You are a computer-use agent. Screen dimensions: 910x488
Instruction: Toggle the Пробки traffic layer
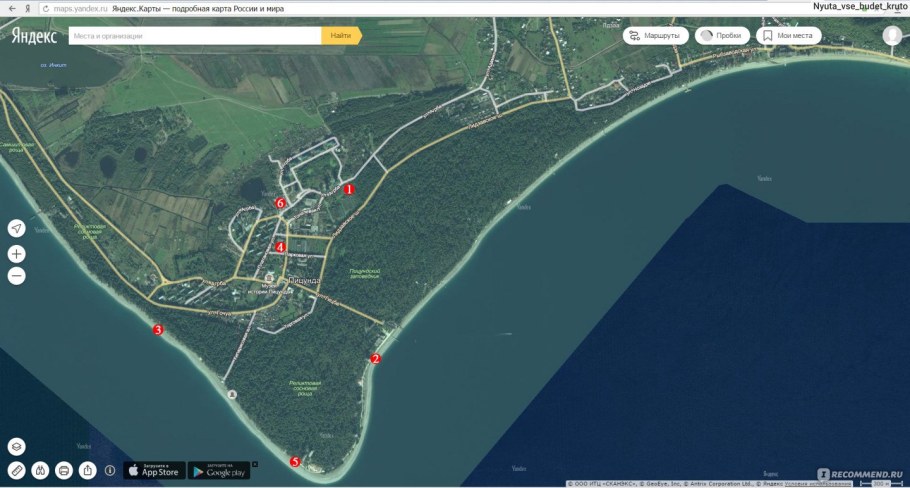[x=721, y=36]
